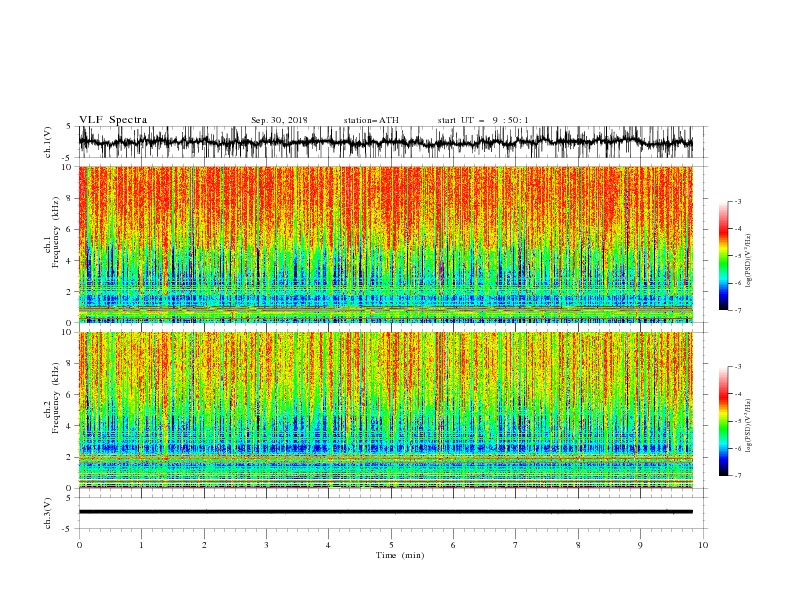Click the "5" tick of the ch.1(V) axis
Image resolution: width=792 pixels, height=612 pixels.
(x=69, y=126)
